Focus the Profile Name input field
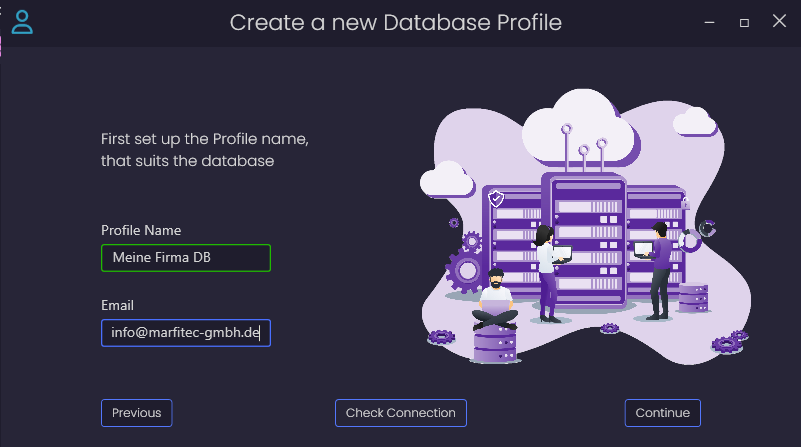Viewport: 801px width, 447px height. coord(186,258)
